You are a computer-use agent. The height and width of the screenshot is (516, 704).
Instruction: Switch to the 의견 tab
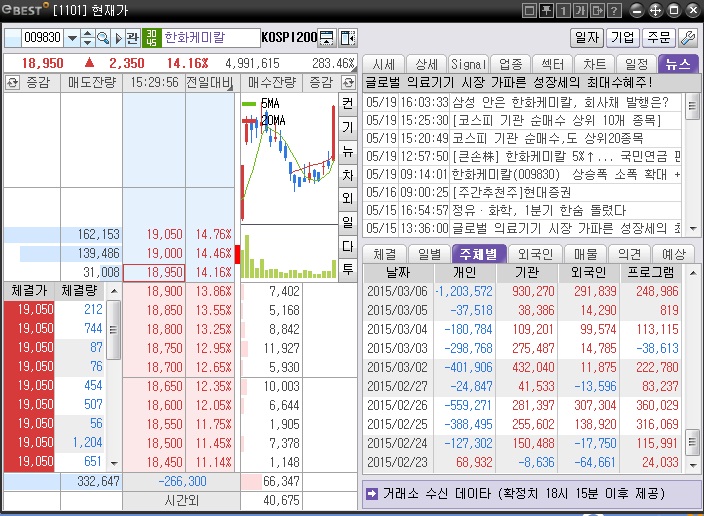[629, 255]
